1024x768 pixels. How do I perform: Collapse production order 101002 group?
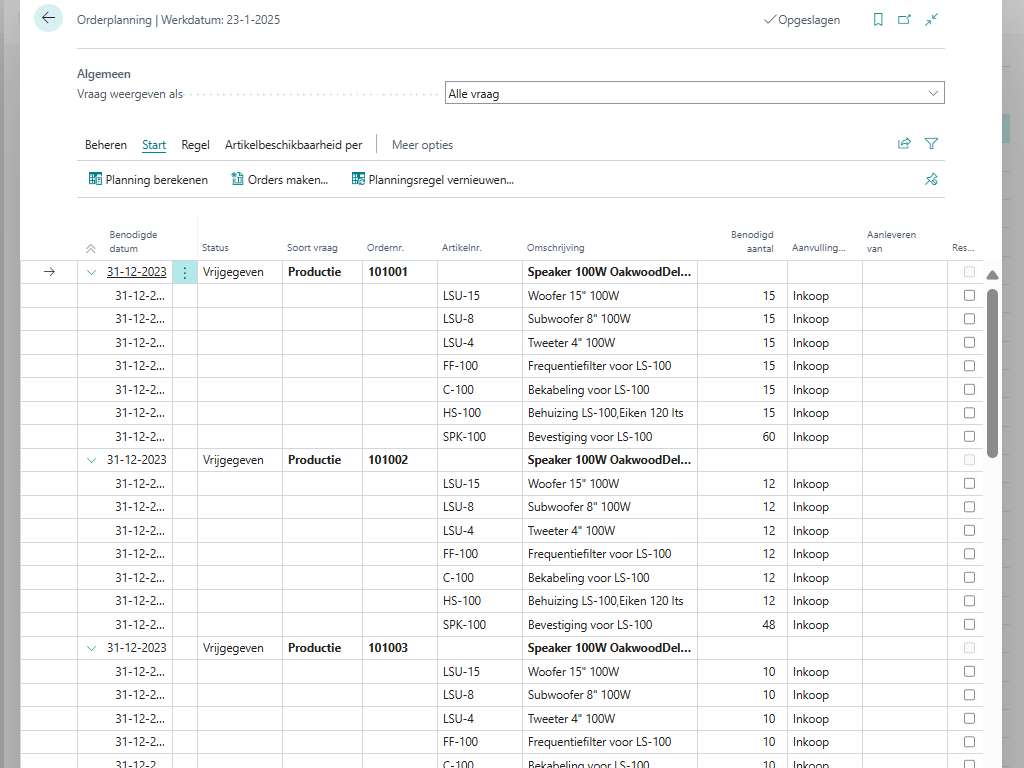click(x=92, y=460)
